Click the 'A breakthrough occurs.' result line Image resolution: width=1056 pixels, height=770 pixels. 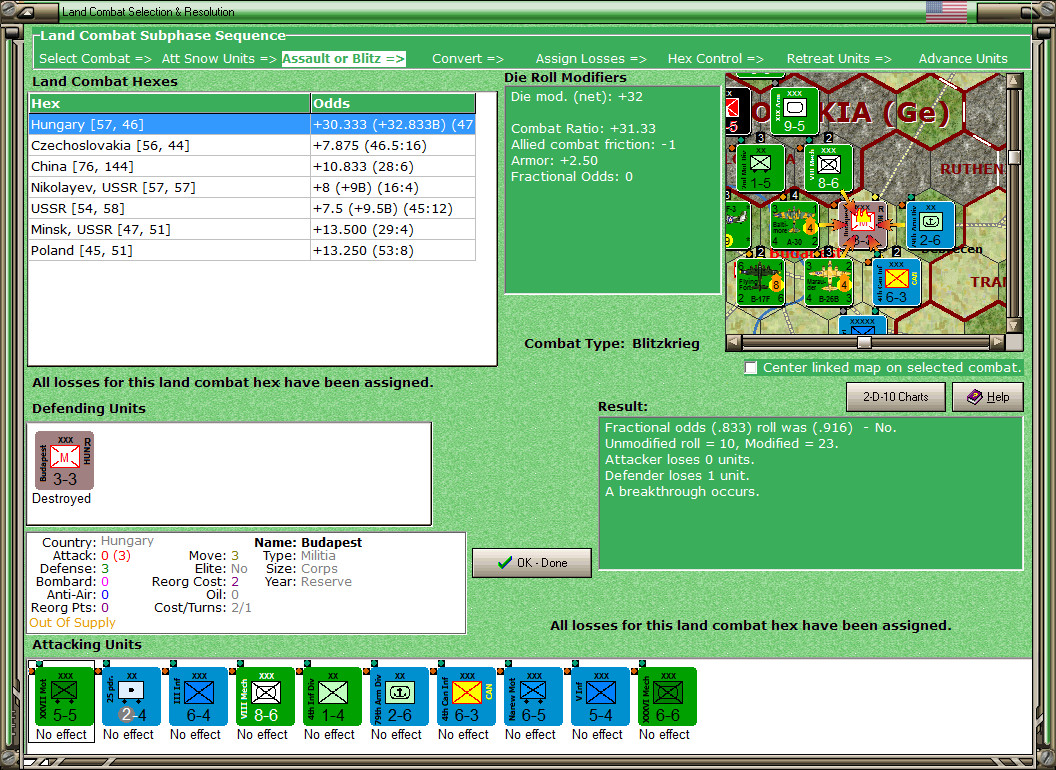[682, 492]
